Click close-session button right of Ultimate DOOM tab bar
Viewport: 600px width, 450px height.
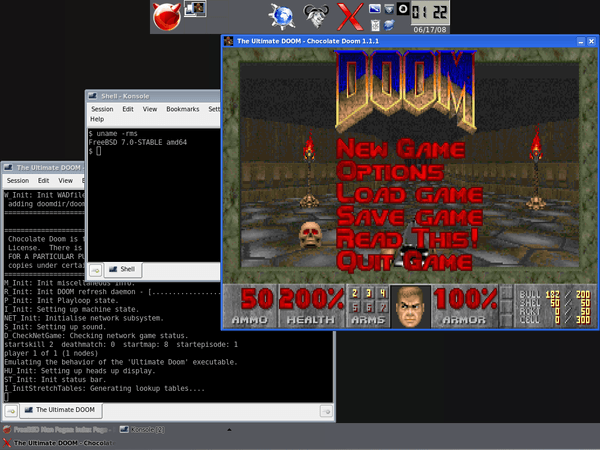pyautogui.click(x=326, y=411)
